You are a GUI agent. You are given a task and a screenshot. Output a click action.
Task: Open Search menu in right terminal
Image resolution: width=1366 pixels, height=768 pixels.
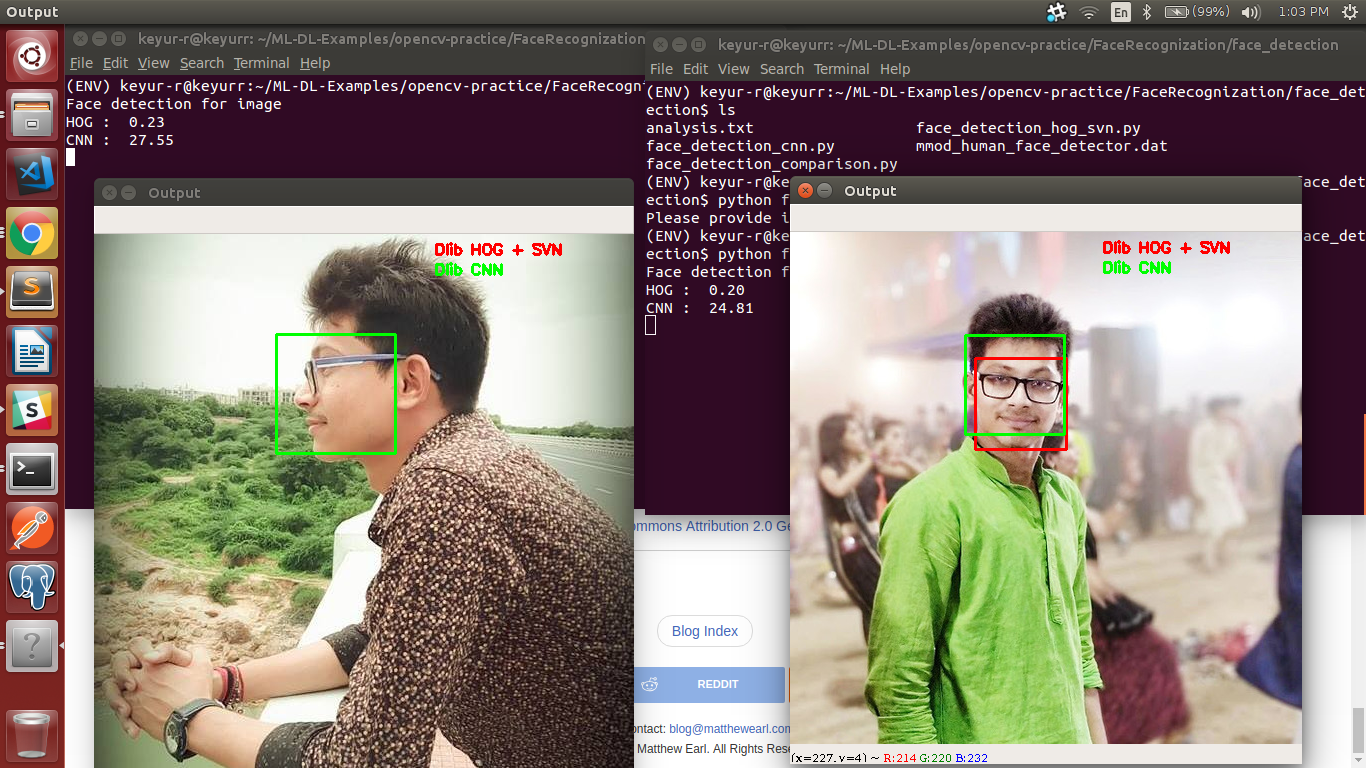coord(782,69)
